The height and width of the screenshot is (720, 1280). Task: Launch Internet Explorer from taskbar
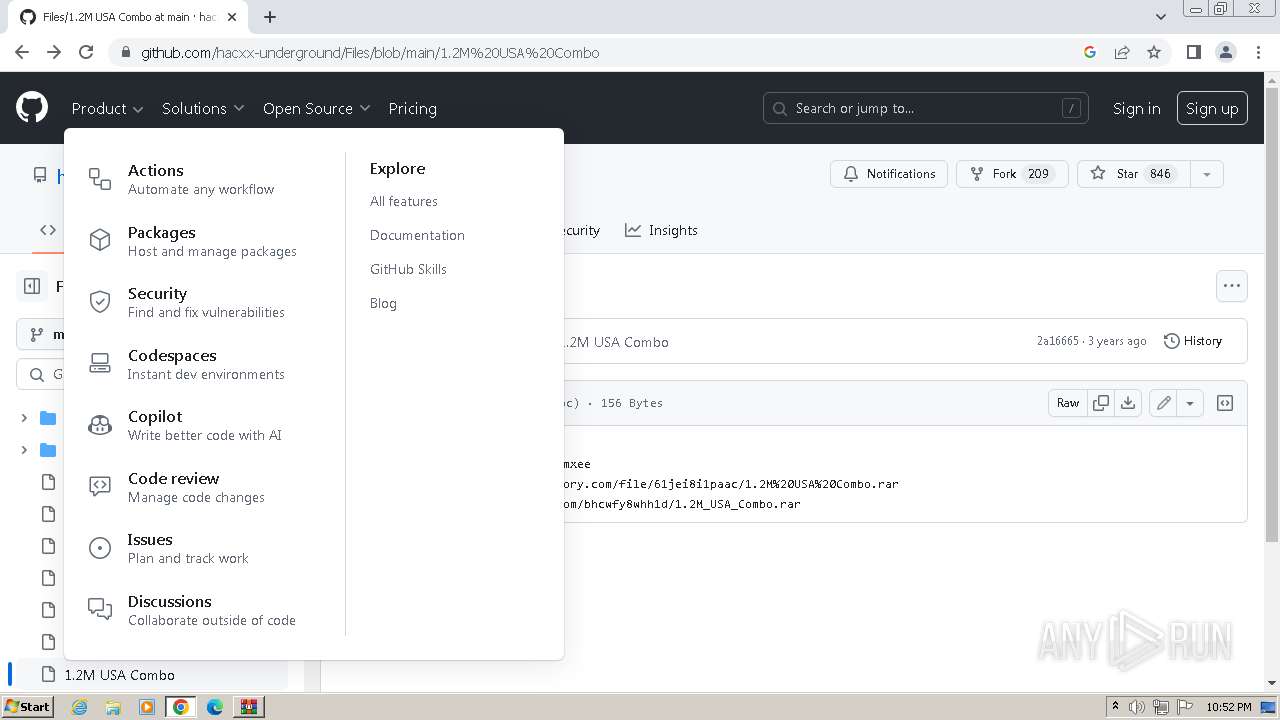(x=80, y=706)
